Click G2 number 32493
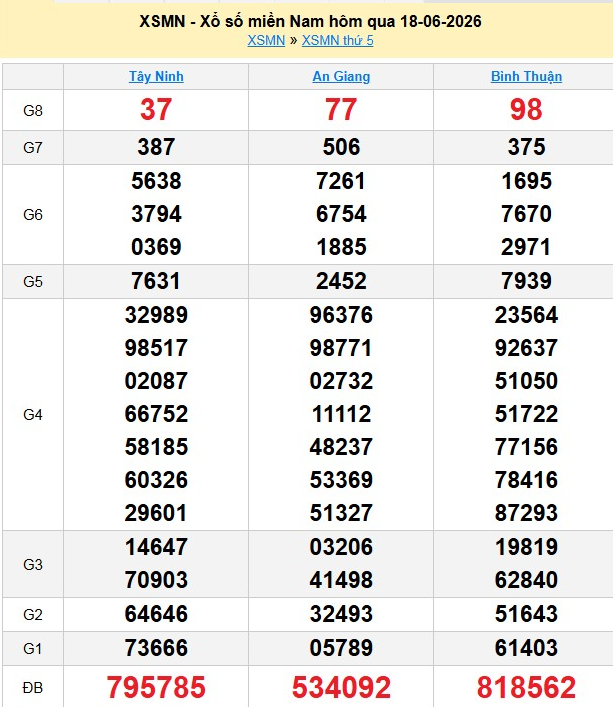613x707 pixels. tap(341, 615)
